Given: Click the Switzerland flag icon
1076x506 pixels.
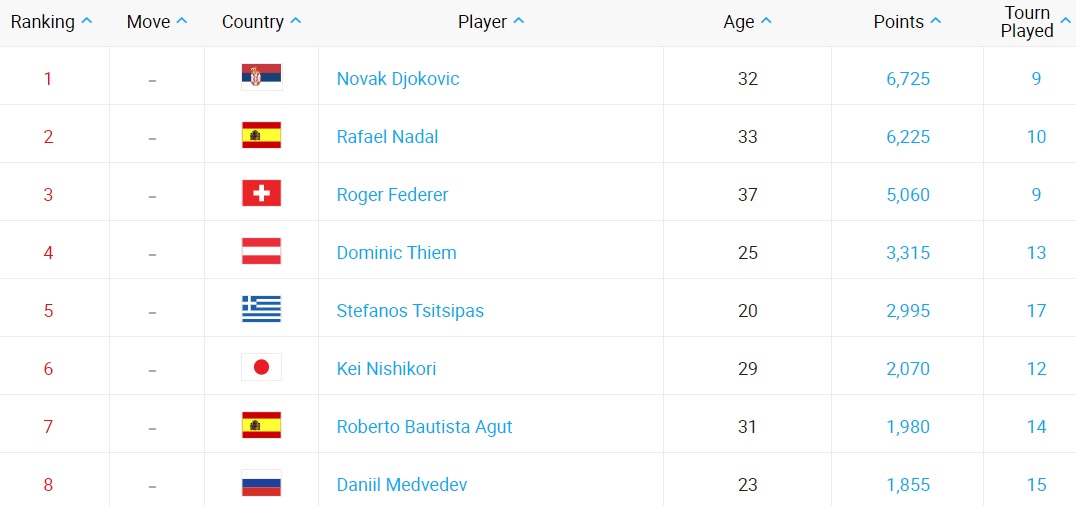Looking at the screenshot, I should pyautogui.click(x=261, y=193).
